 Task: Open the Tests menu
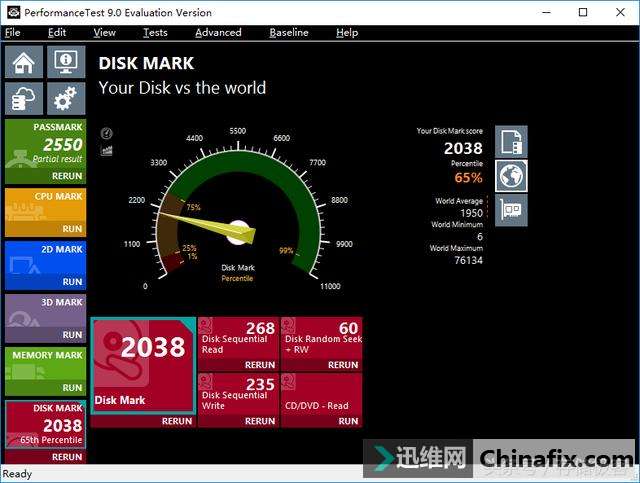155,33
